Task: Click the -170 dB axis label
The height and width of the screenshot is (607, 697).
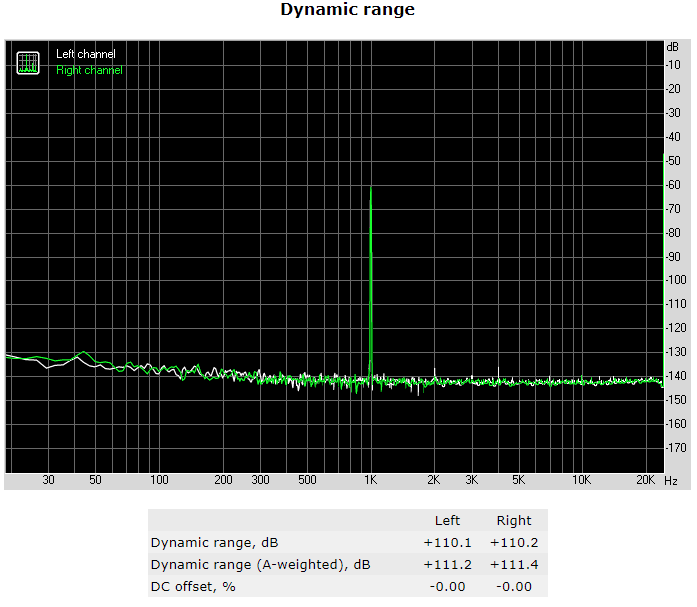Action: pyautogui.click(x=676, y=448)
